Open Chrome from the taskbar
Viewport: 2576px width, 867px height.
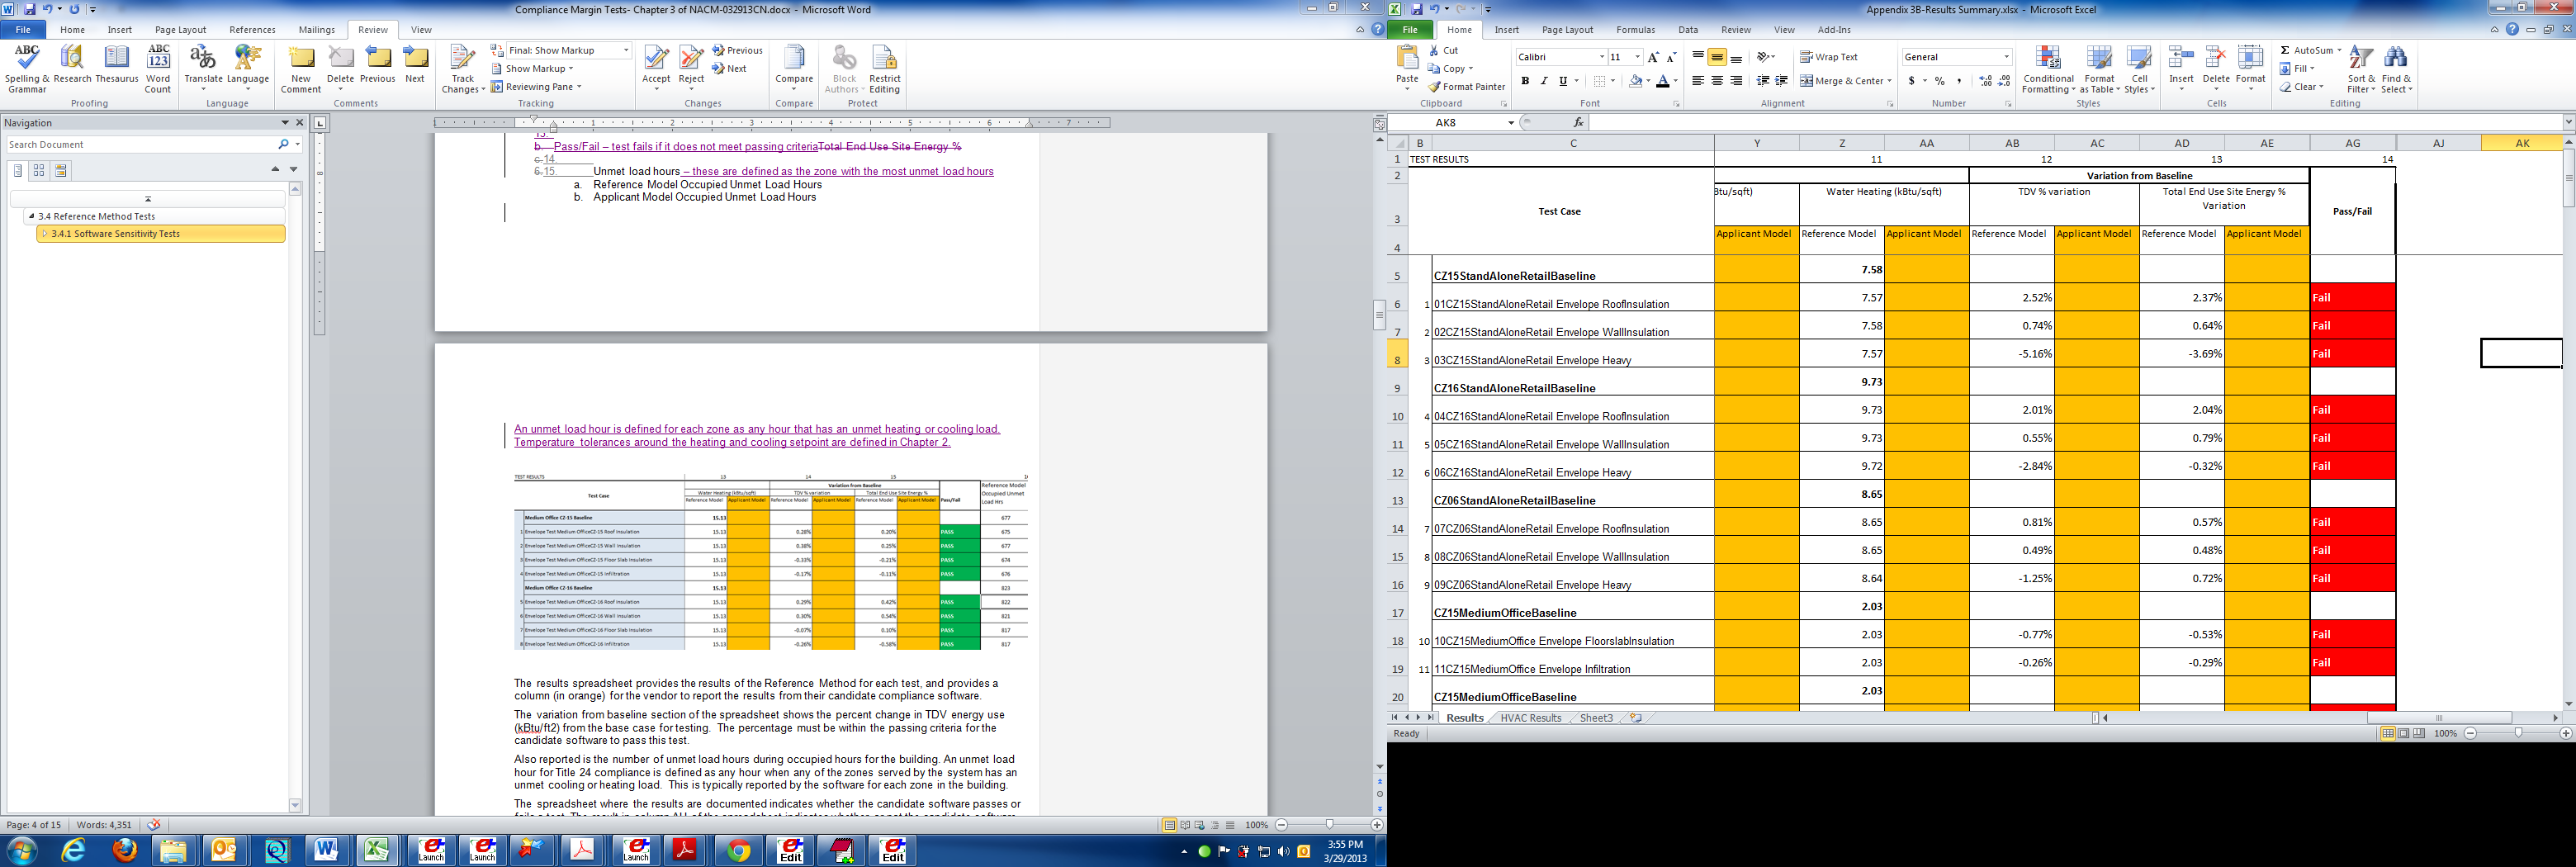[739, 850]
